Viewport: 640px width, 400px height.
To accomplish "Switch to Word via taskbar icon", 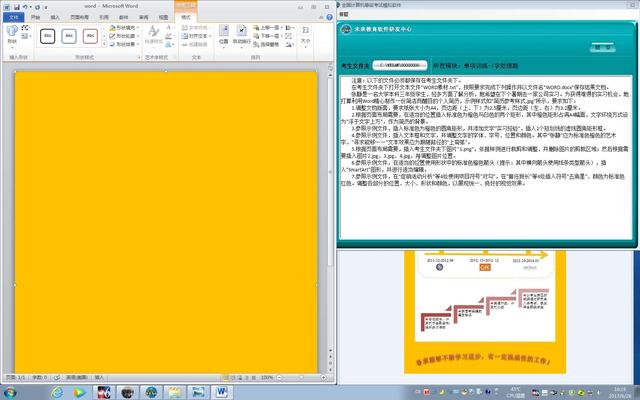I will tap(222, 393).
